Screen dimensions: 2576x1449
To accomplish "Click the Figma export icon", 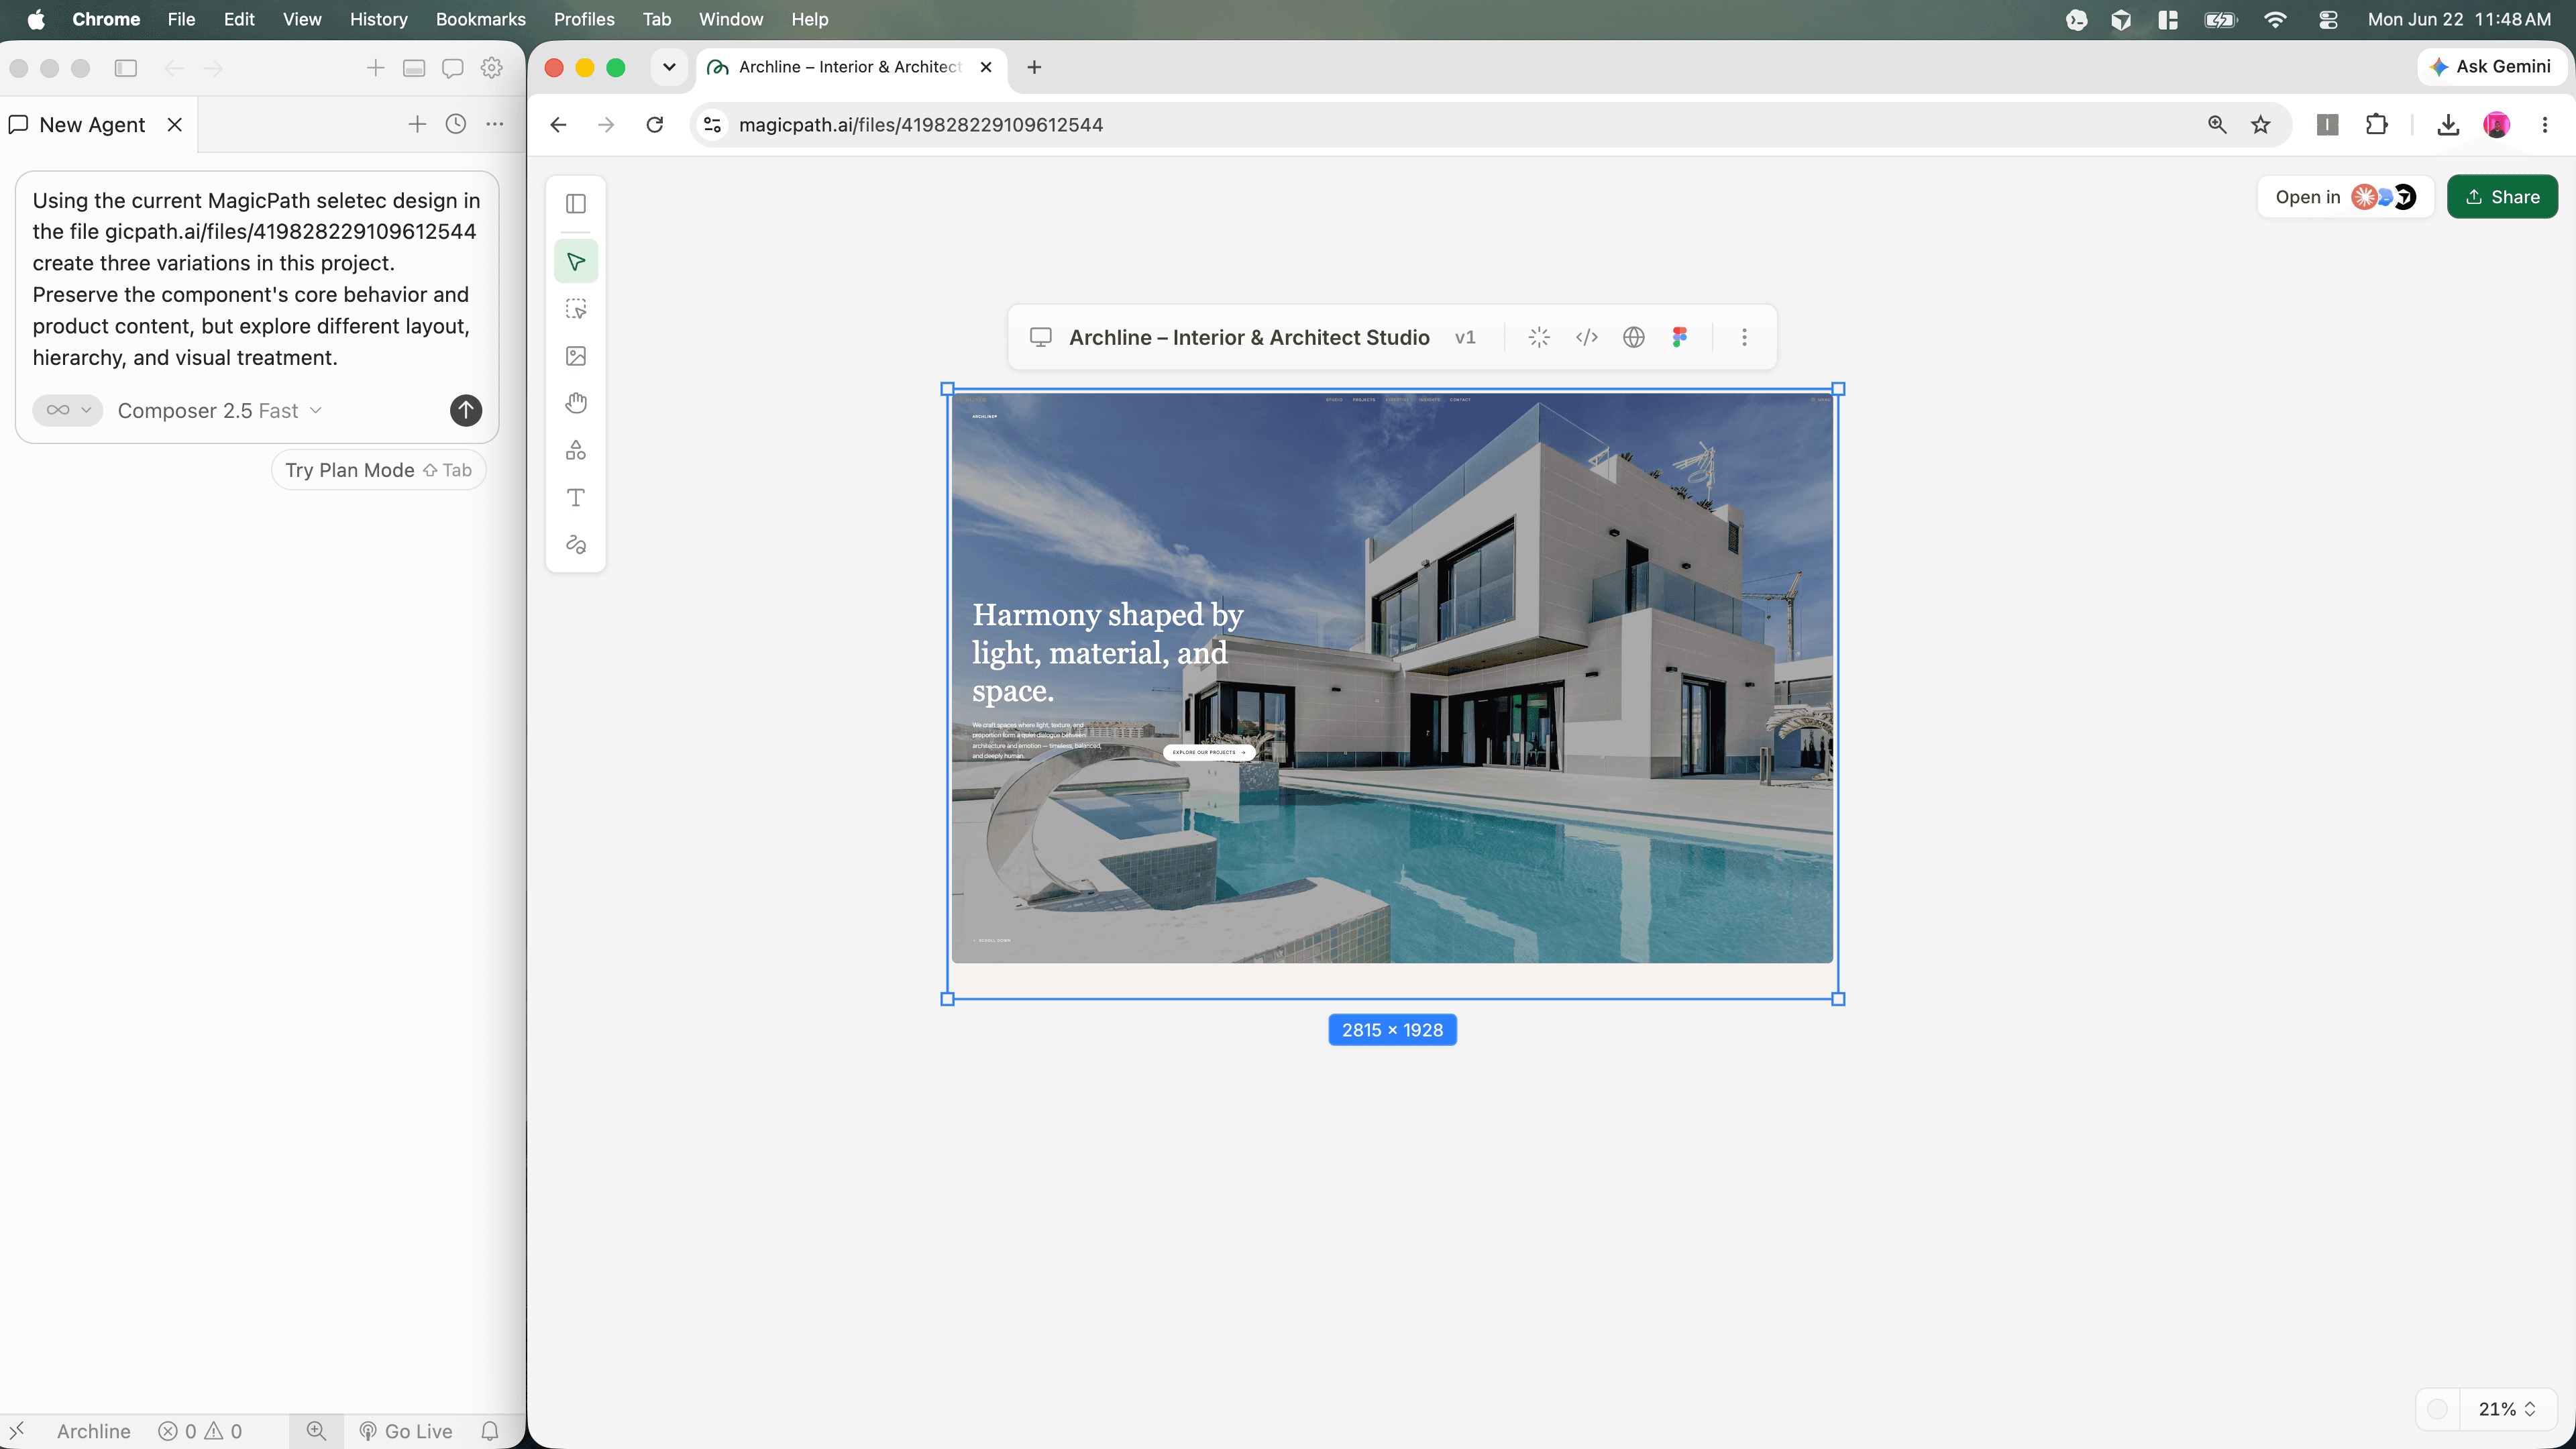I will 1680,338.
